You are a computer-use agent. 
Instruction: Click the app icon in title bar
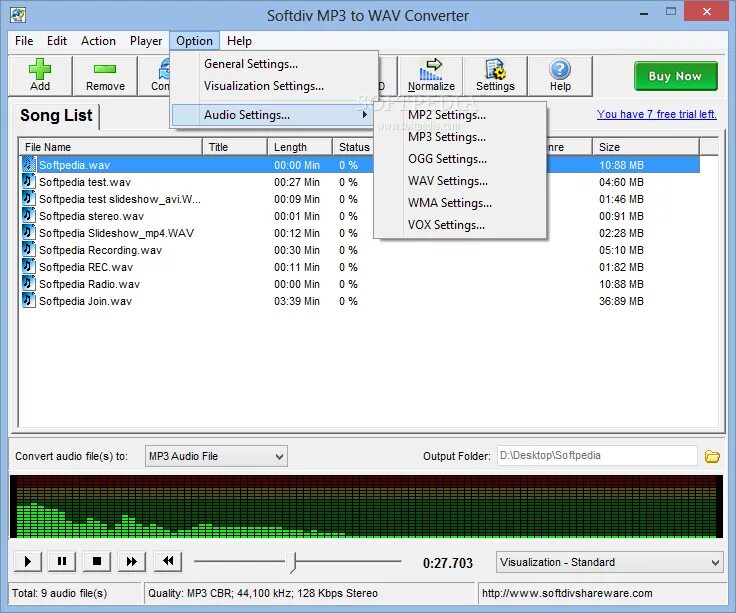coord(18,15)
